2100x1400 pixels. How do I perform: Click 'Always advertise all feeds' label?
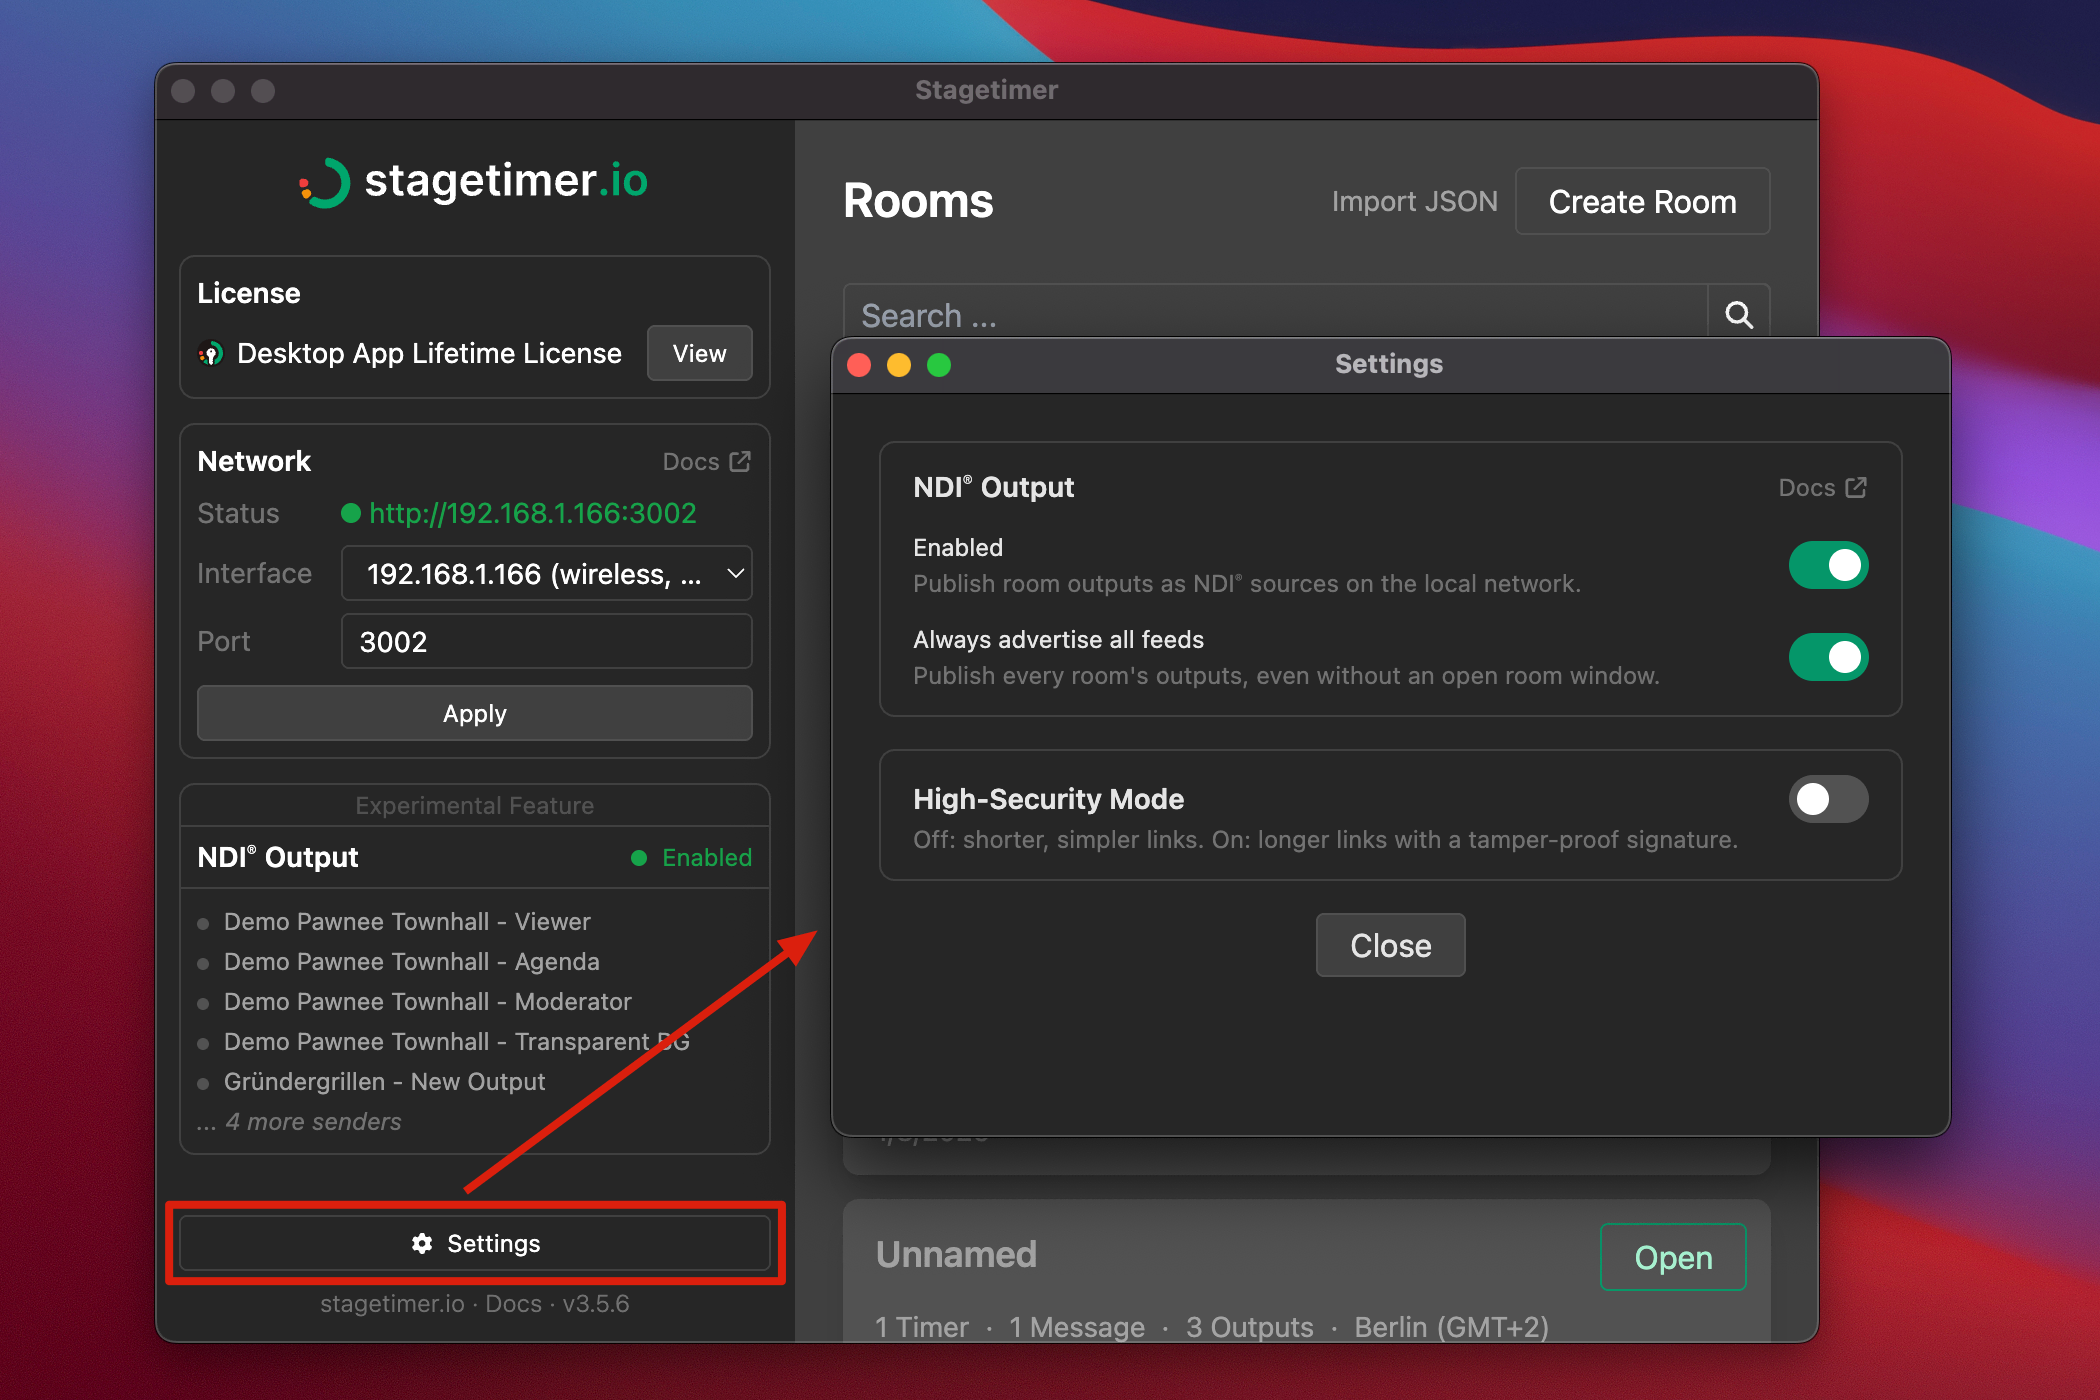pos(1058,639)
